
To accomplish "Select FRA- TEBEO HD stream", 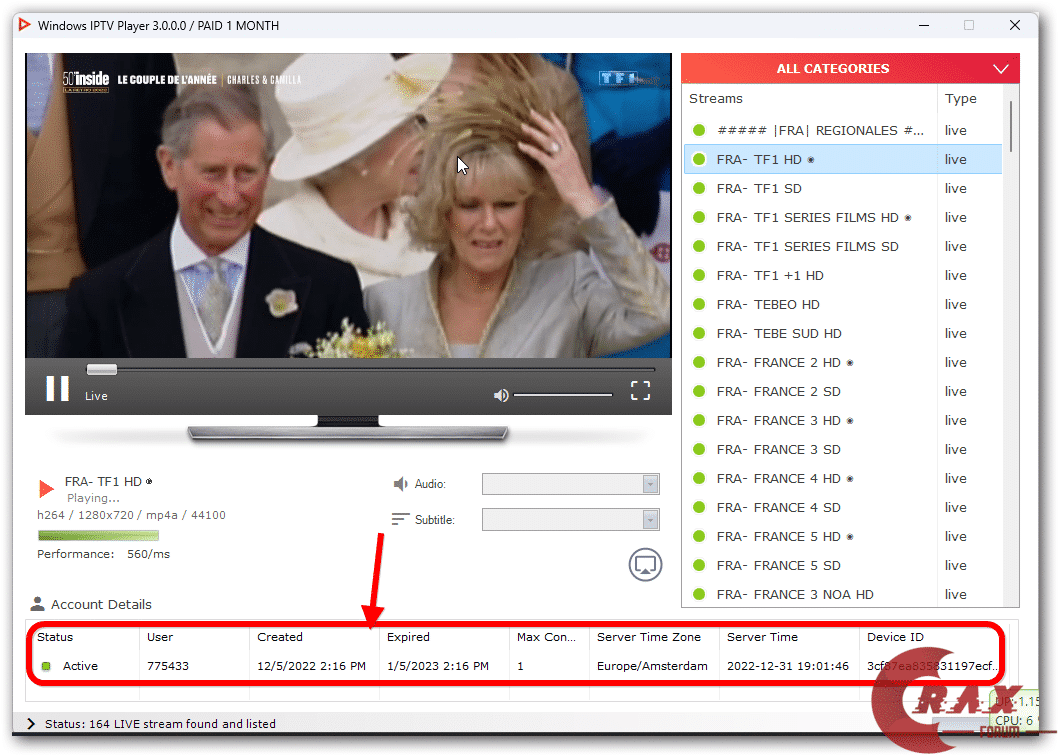I will point(842,305).
